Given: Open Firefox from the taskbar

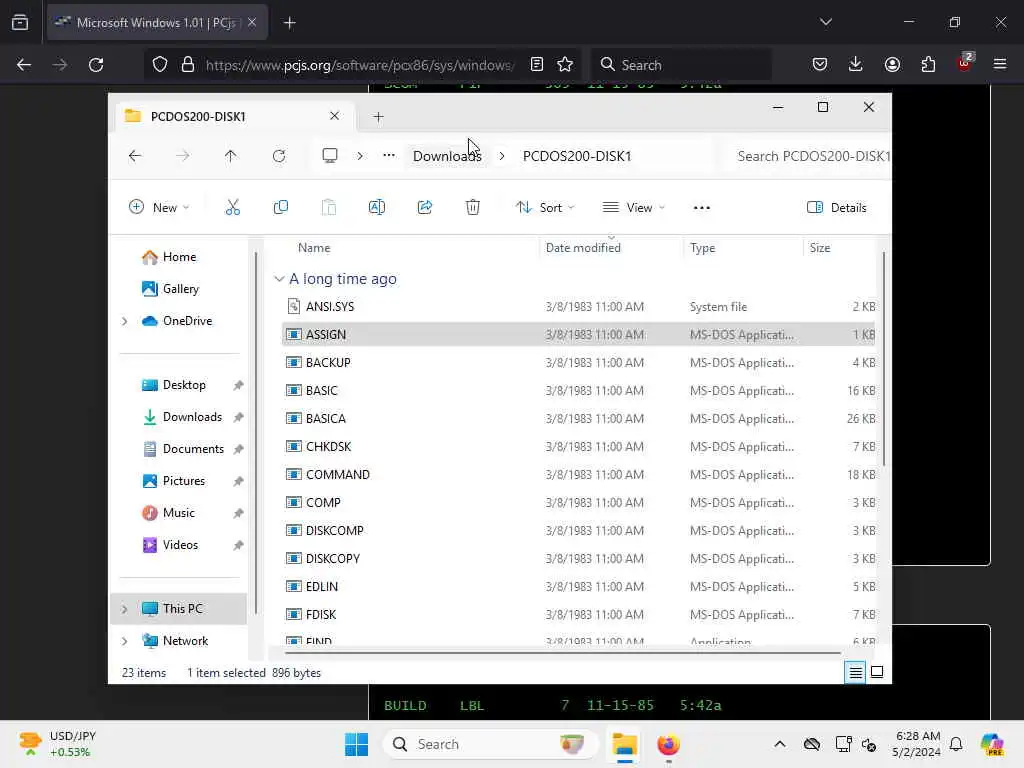Looking at the screenshot, I should tap(668, 744).
